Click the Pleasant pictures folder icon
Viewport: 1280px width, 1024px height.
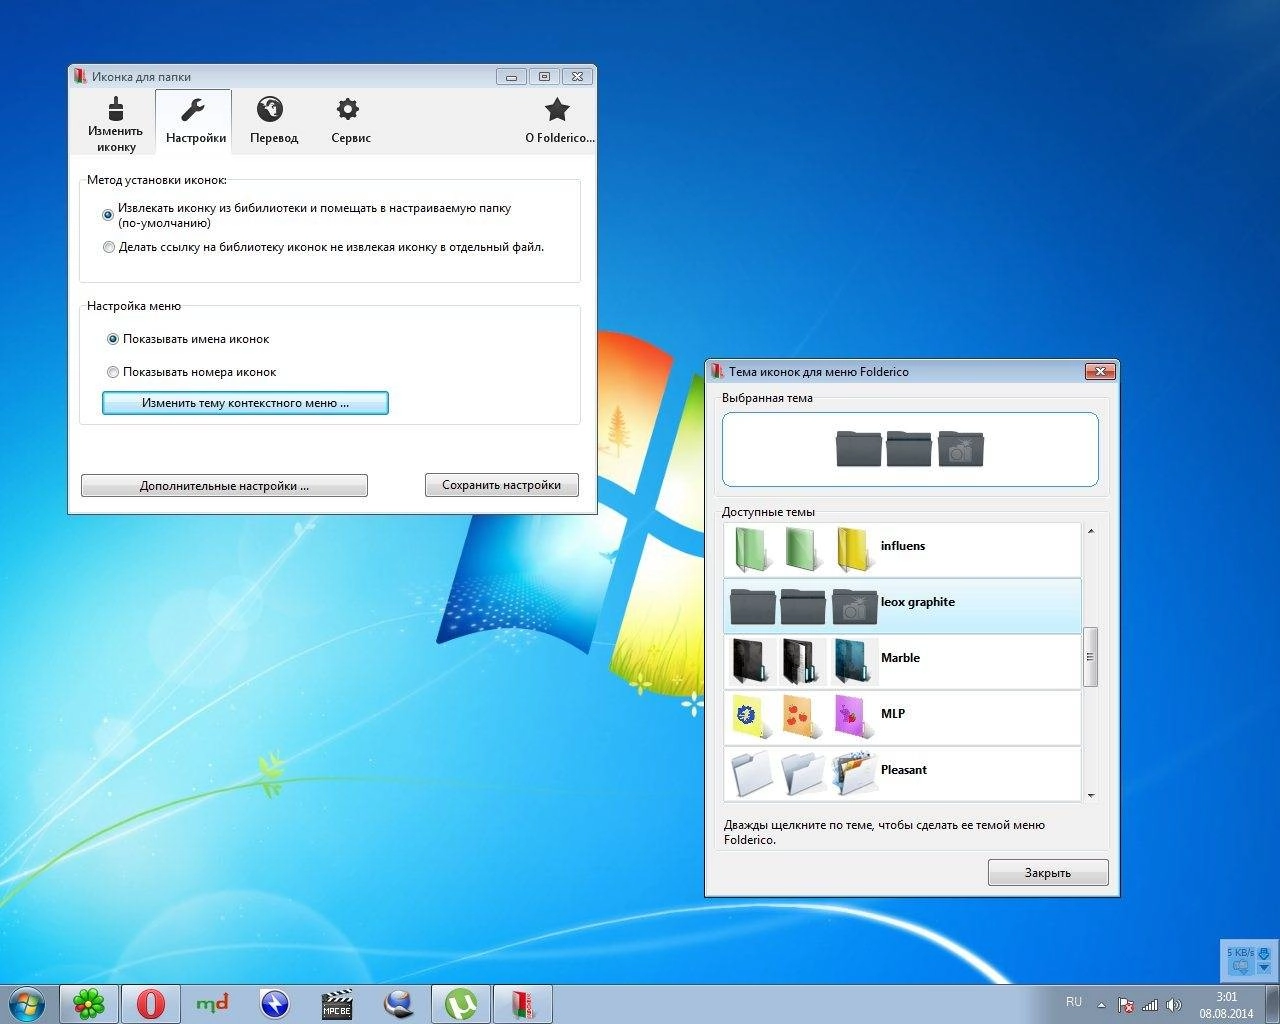[x=854, y=773]
